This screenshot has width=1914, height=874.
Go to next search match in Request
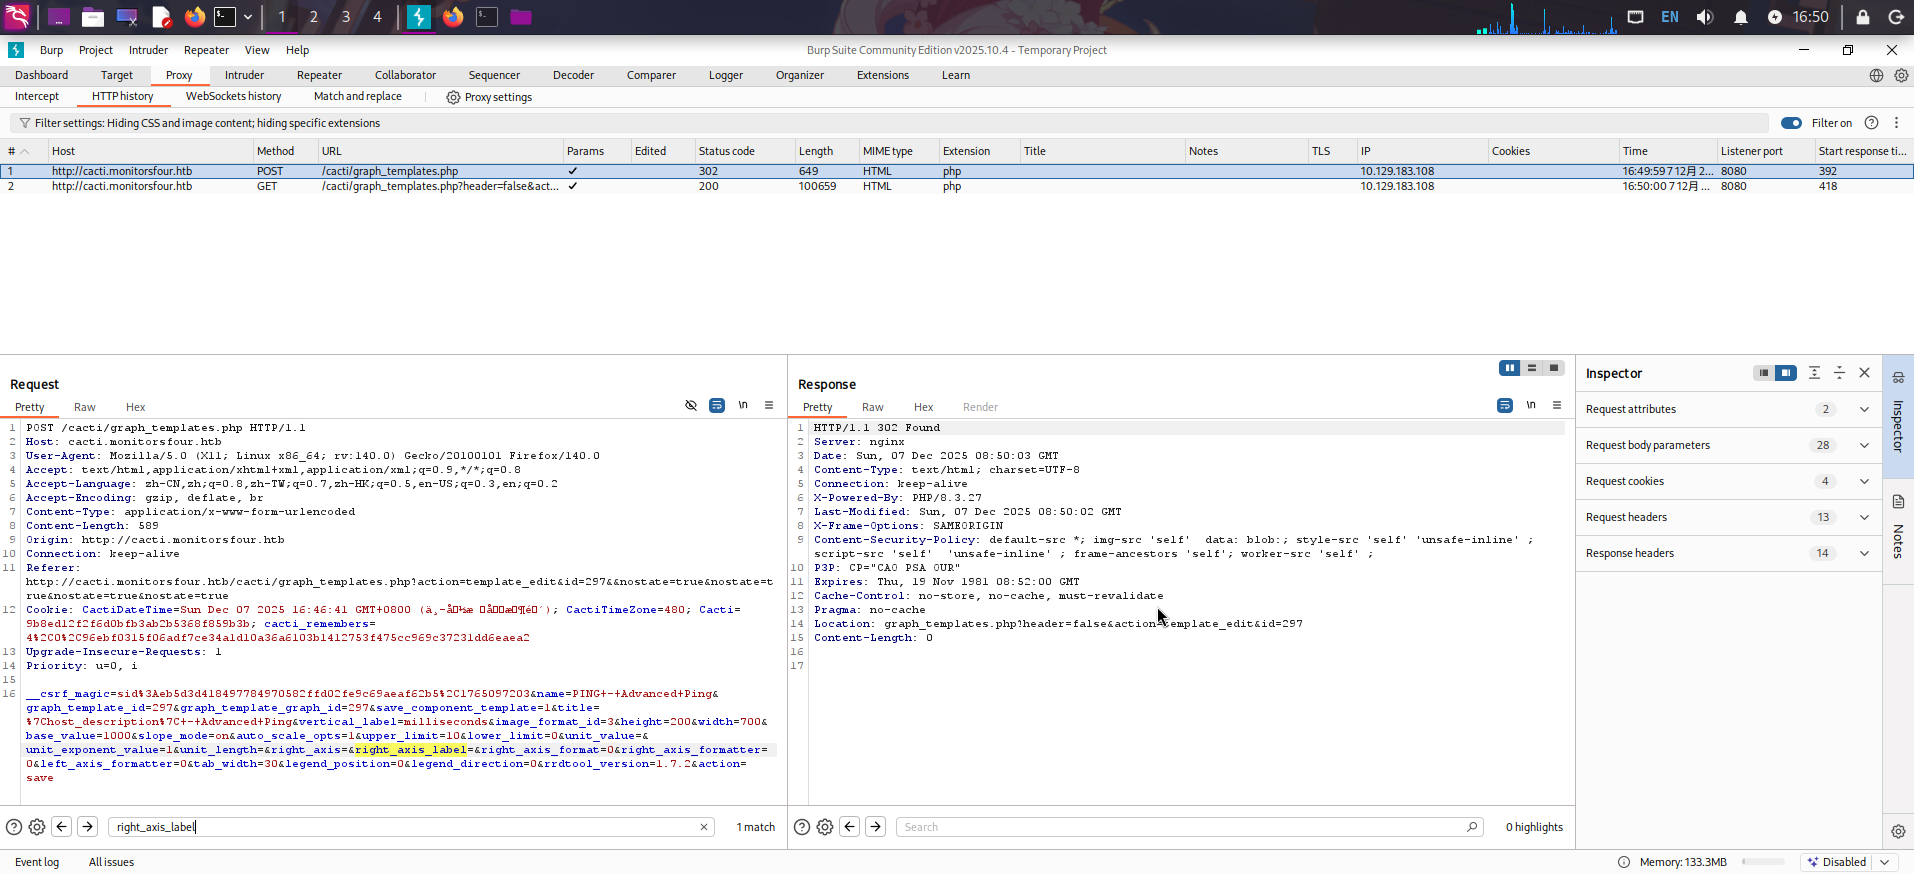pyautogui.click(x=88, y=827)
